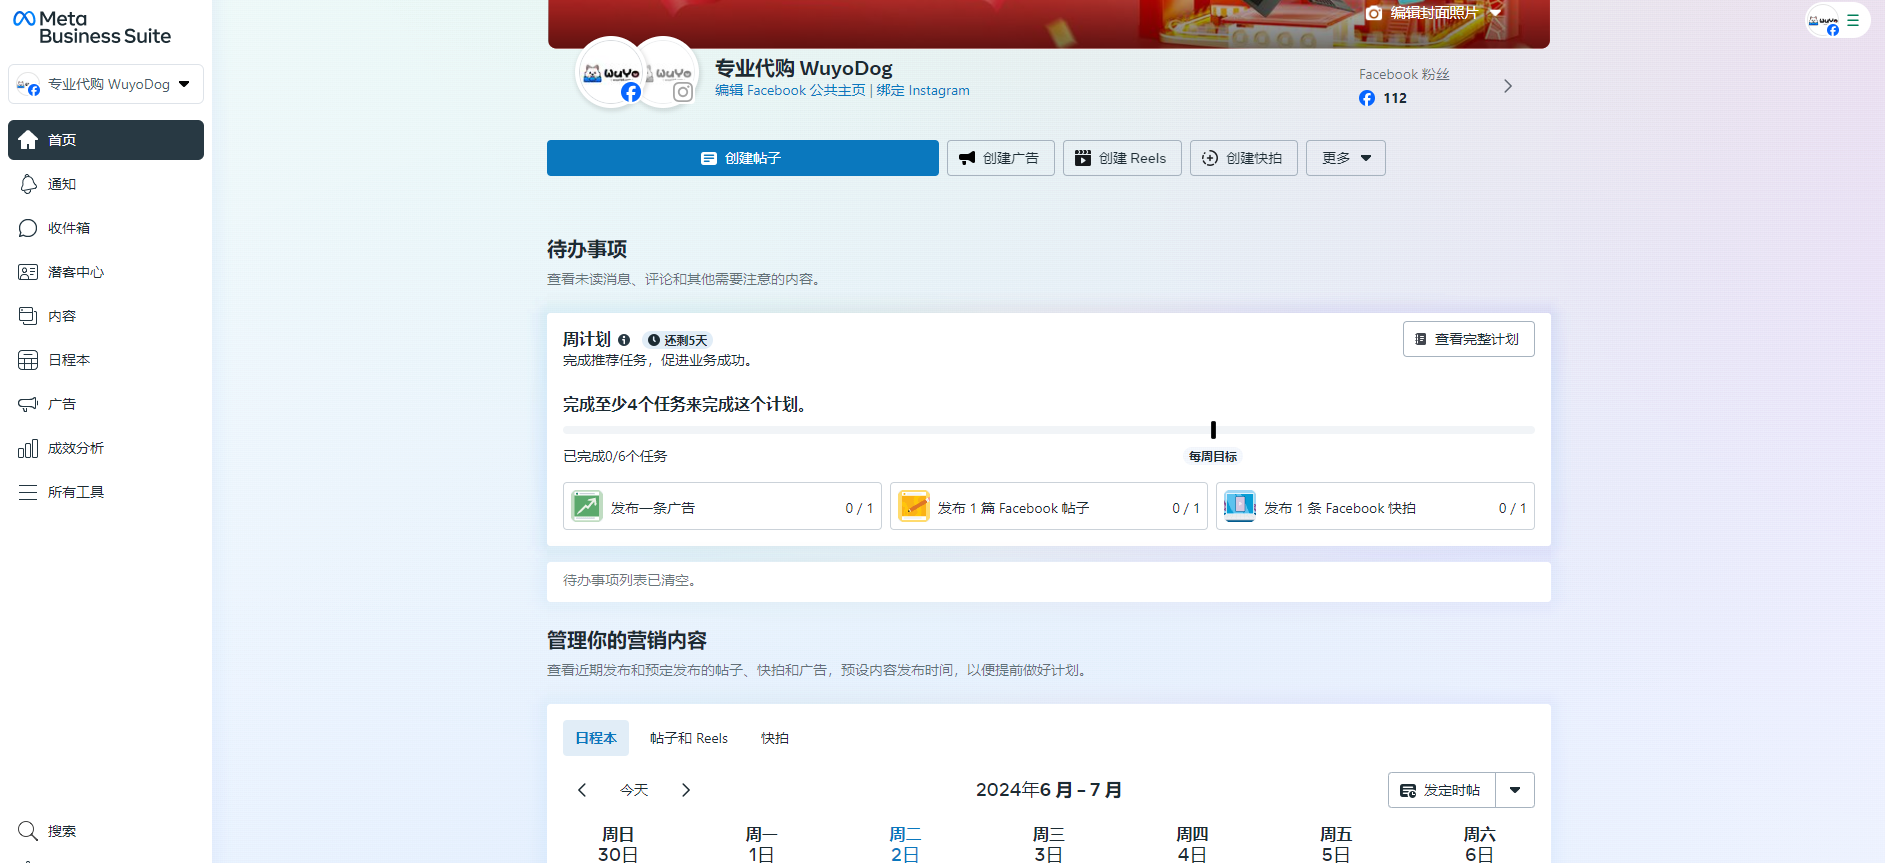Open the 日程本 calendar grid icon
This screenshot has width=1885, height=863.
click(x=28, y=360)
